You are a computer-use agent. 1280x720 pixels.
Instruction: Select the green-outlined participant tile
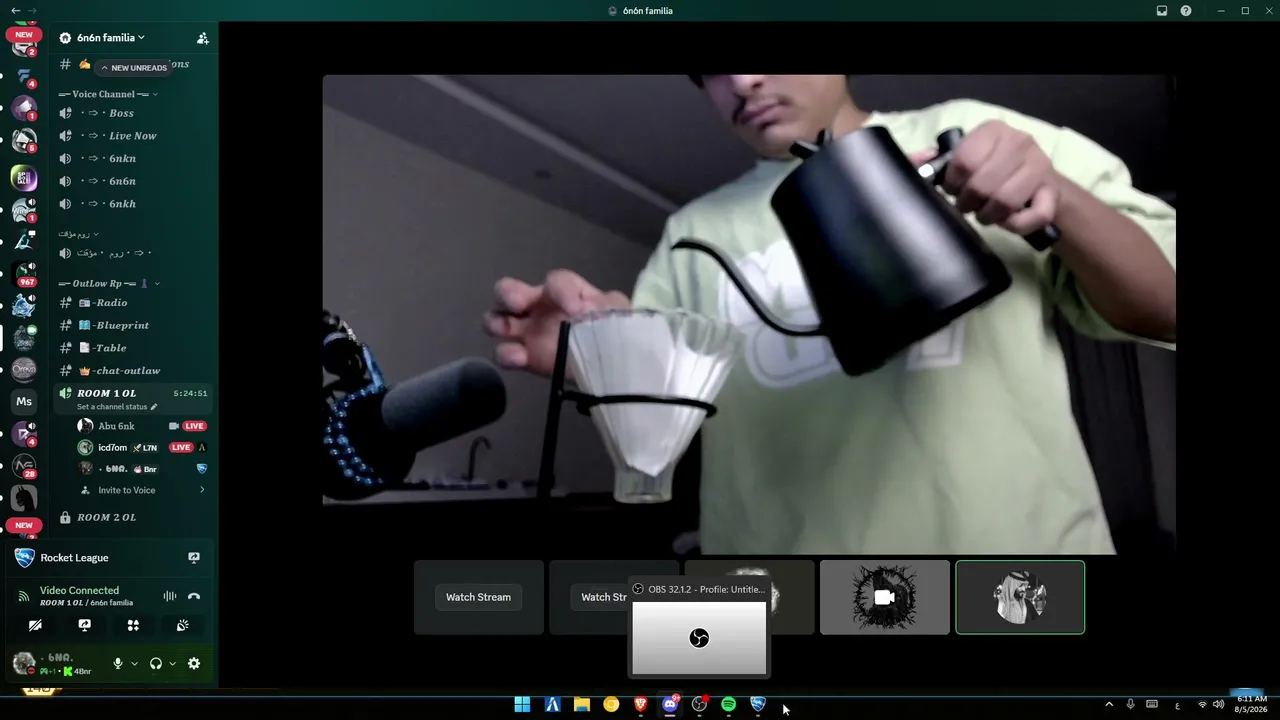(1020, 597)
